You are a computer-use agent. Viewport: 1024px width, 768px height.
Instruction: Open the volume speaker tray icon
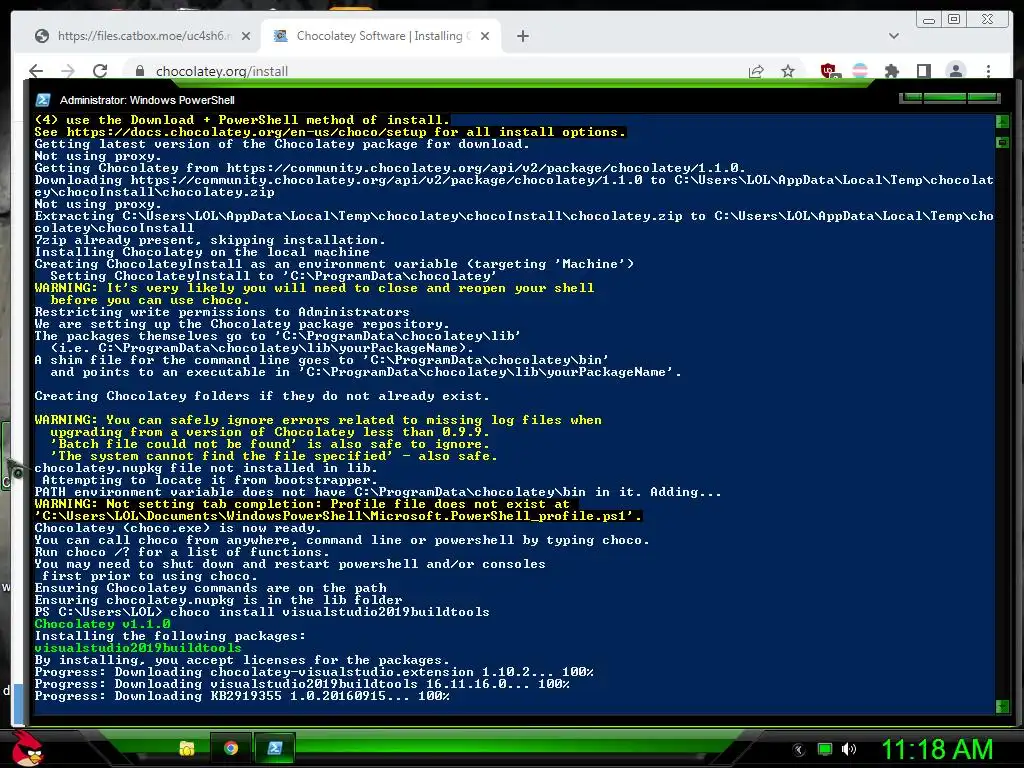coord(849,750)
